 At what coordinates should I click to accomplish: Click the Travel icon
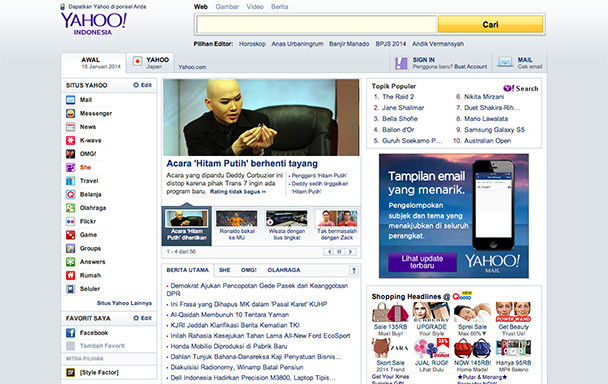click(71, 181)
